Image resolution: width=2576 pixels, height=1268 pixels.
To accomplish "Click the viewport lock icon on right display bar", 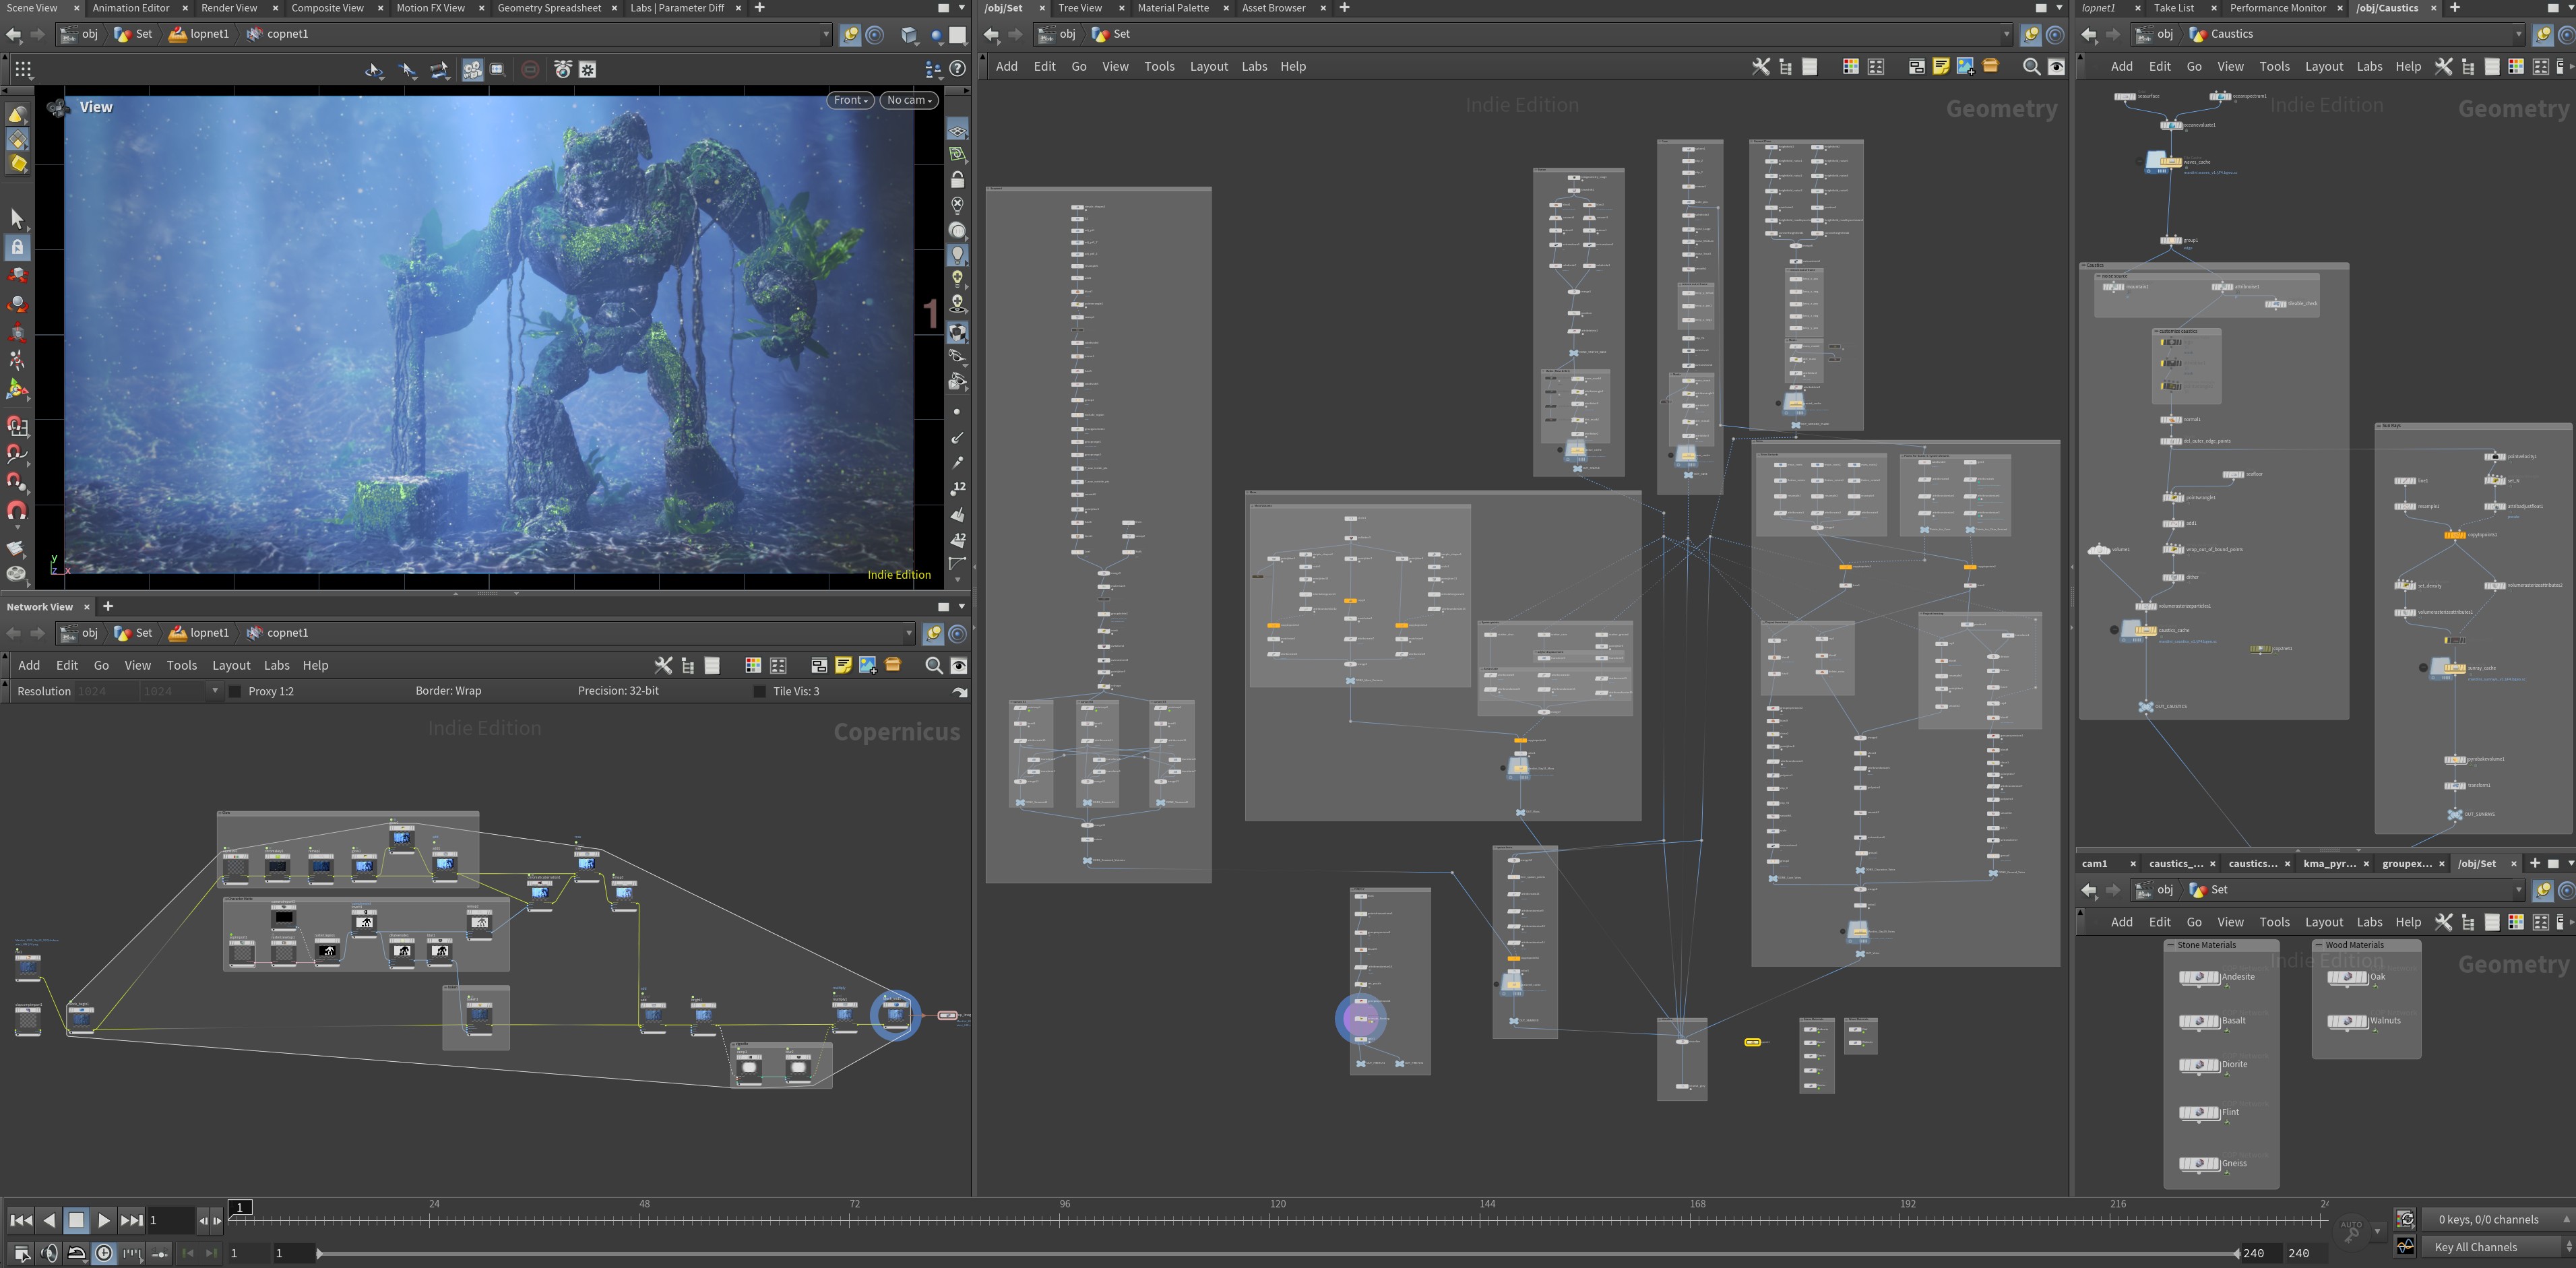I will [957, 180].
